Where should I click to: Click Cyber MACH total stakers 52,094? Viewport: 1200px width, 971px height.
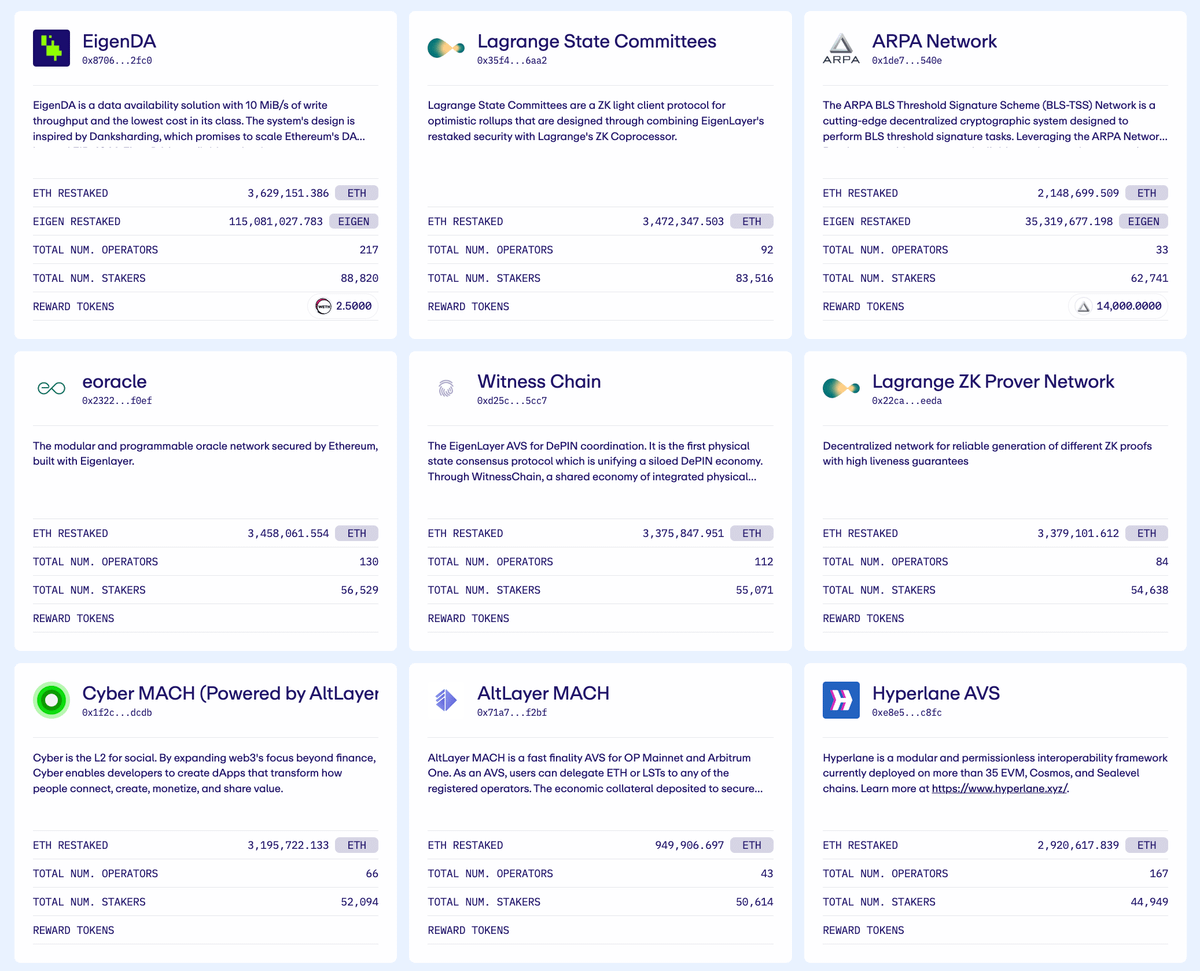click(x=360, y=903)
